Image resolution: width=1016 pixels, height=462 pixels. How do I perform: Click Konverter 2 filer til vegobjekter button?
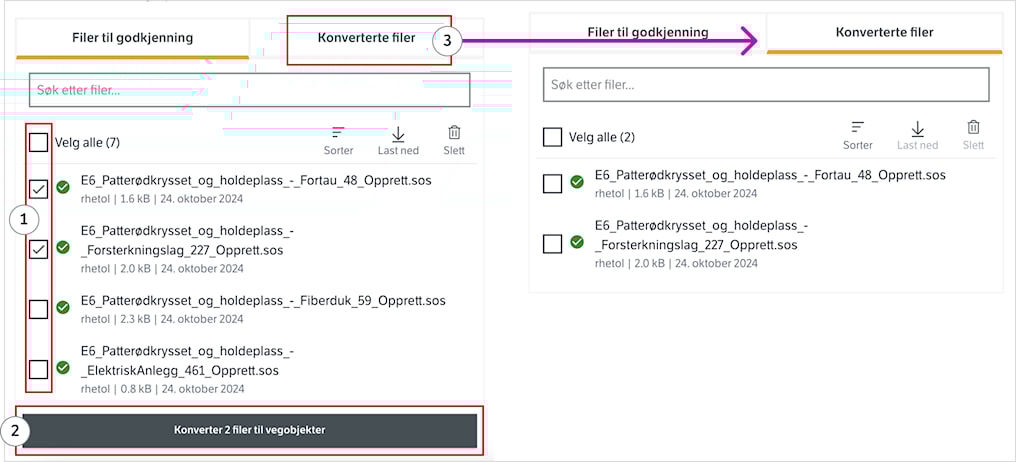(x=249, y=430)
